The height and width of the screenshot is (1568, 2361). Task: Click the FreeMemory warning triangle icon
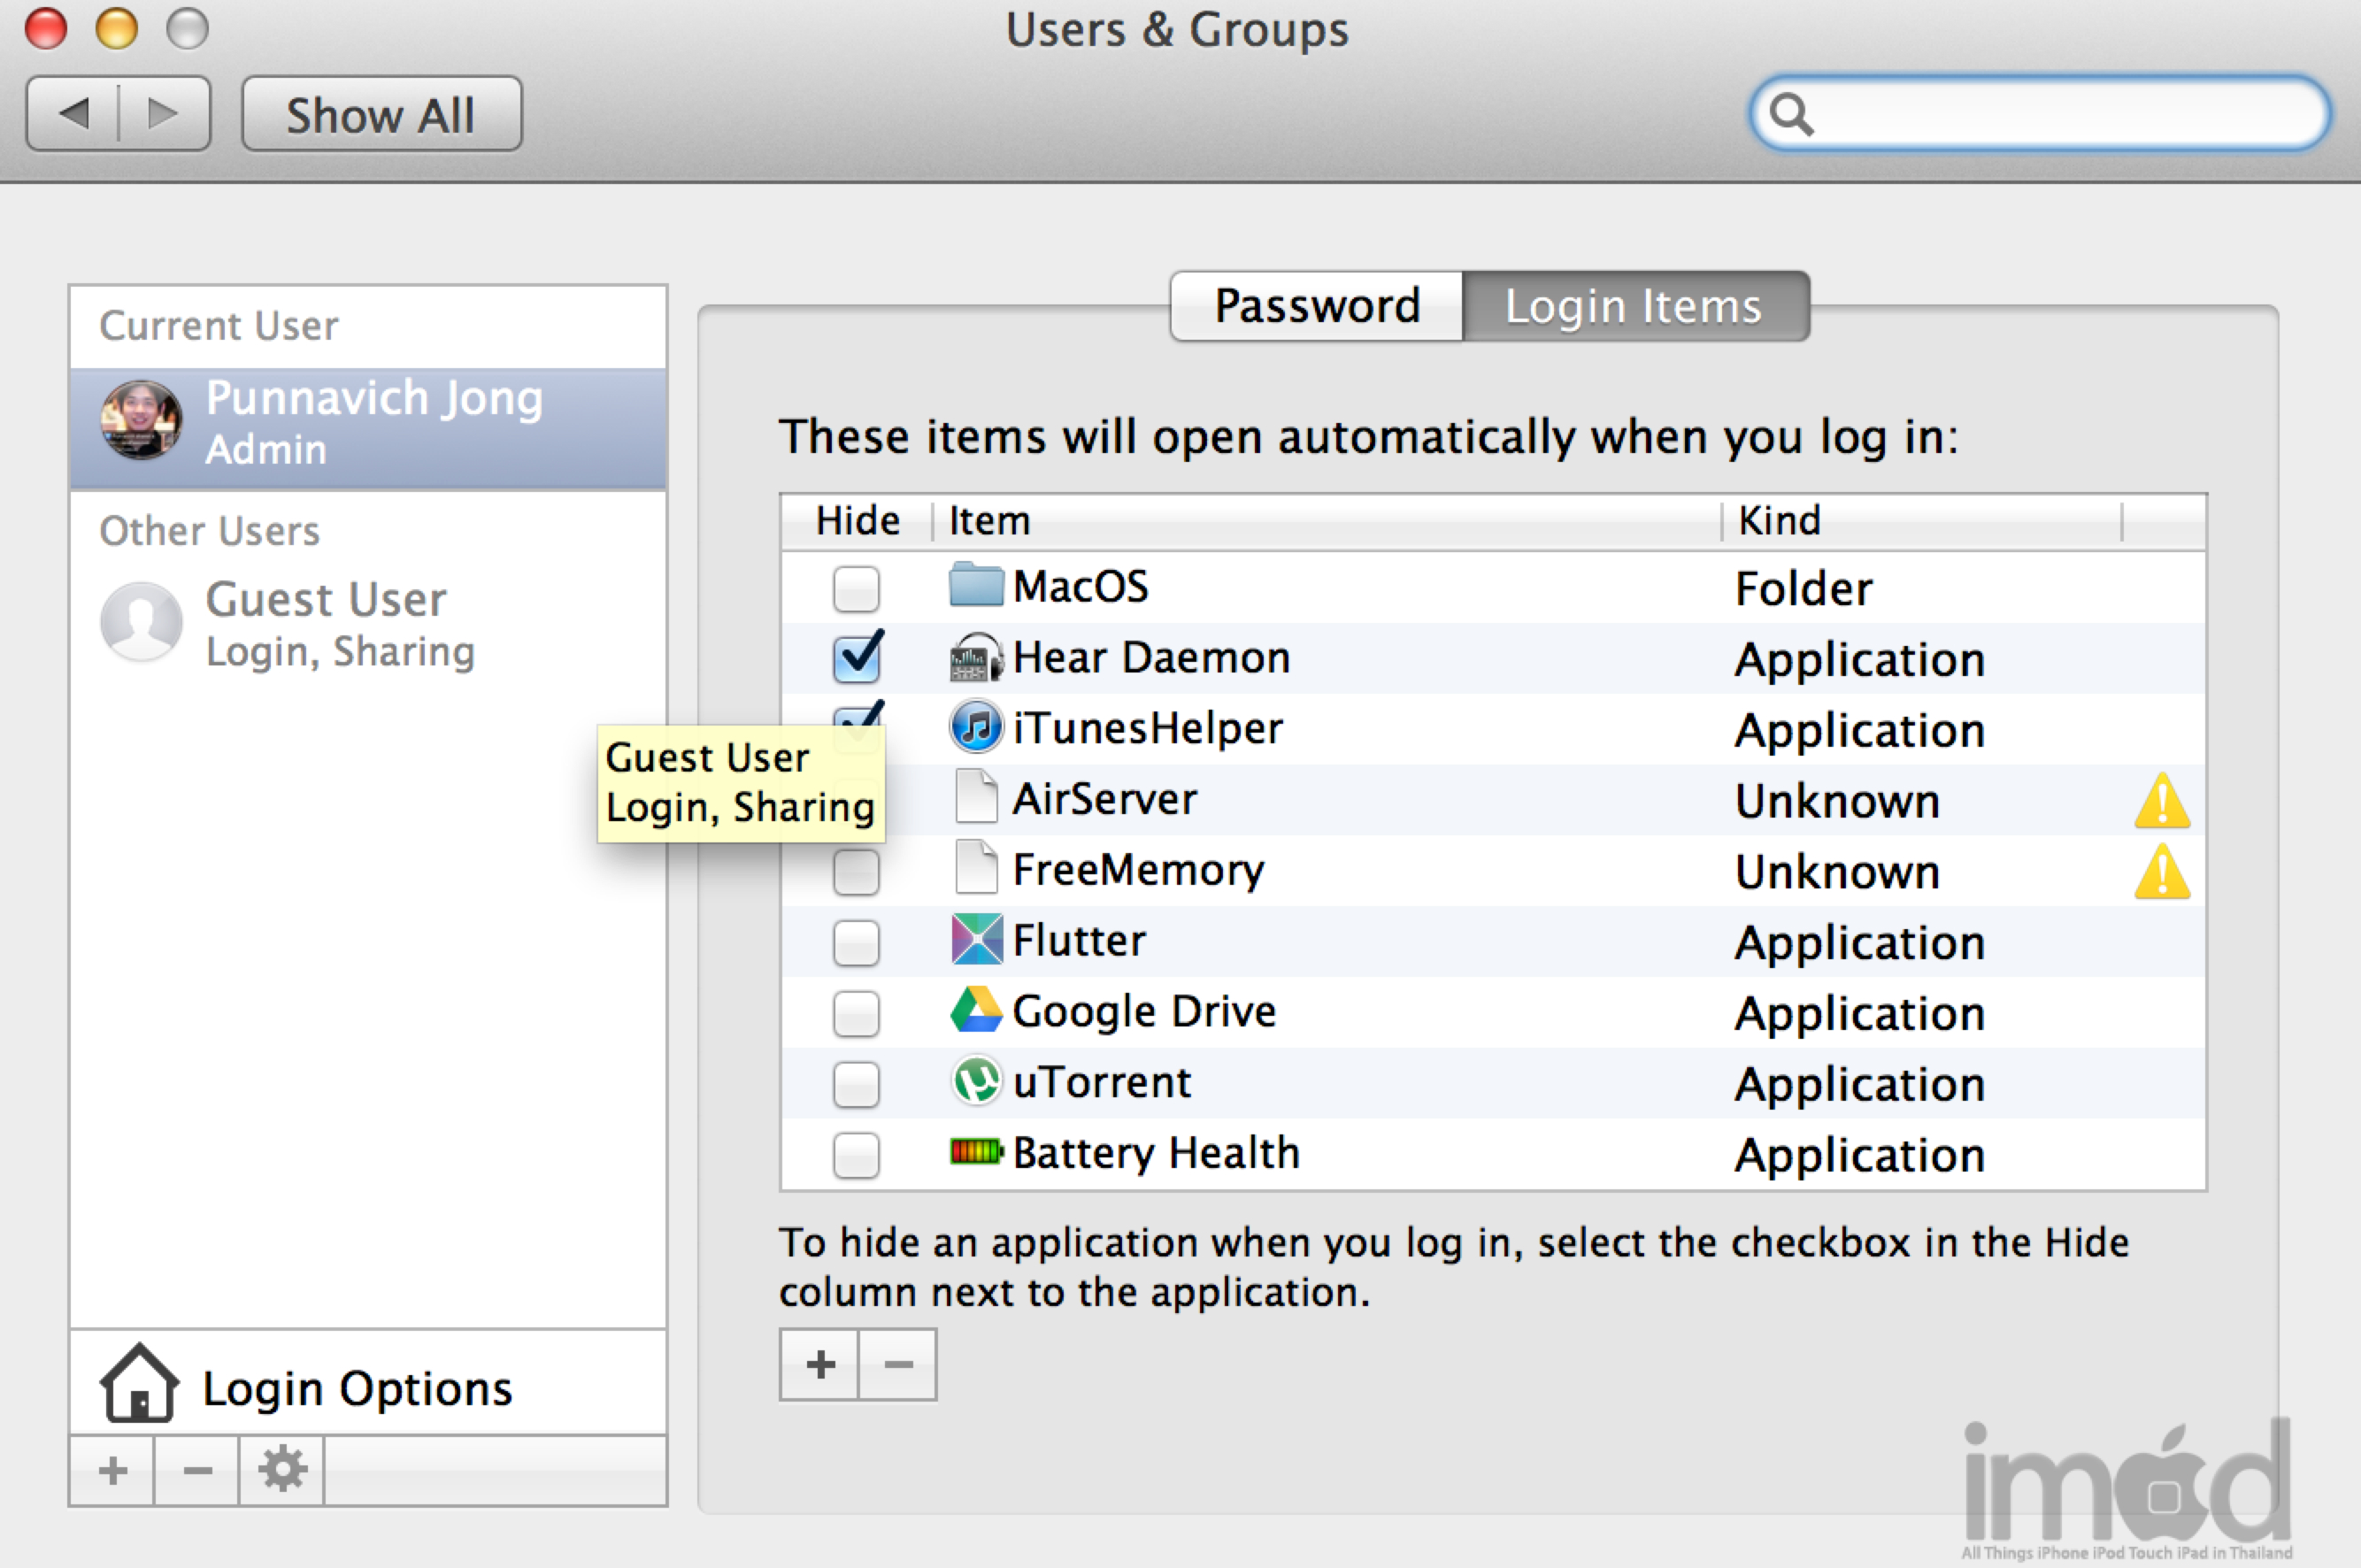(x=2161, y=872)
